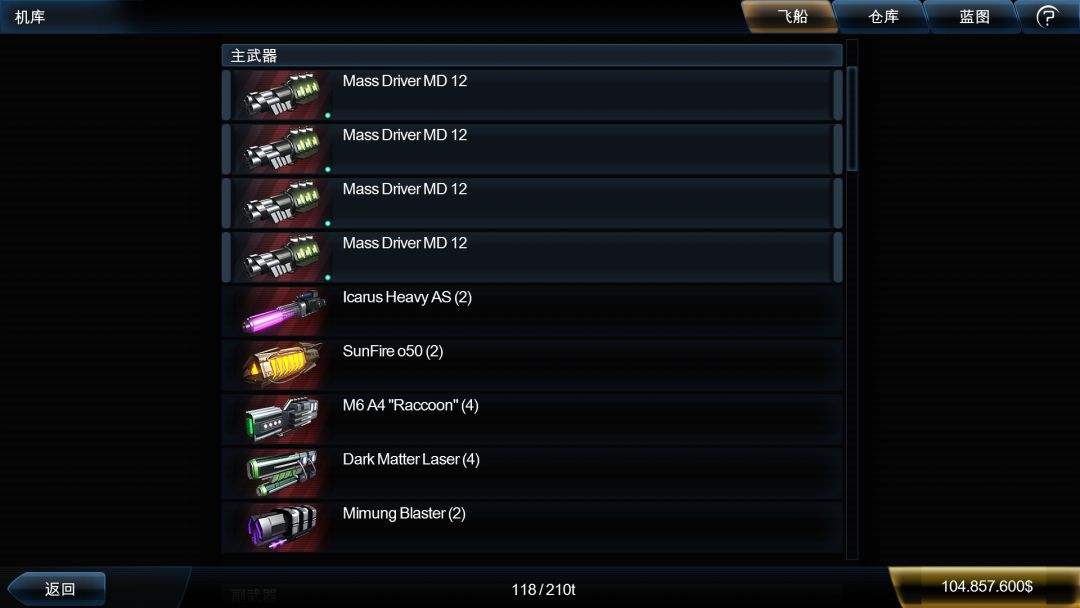Open the help question mark icon
This screenshot has height=608, width=1080.
1048,16
